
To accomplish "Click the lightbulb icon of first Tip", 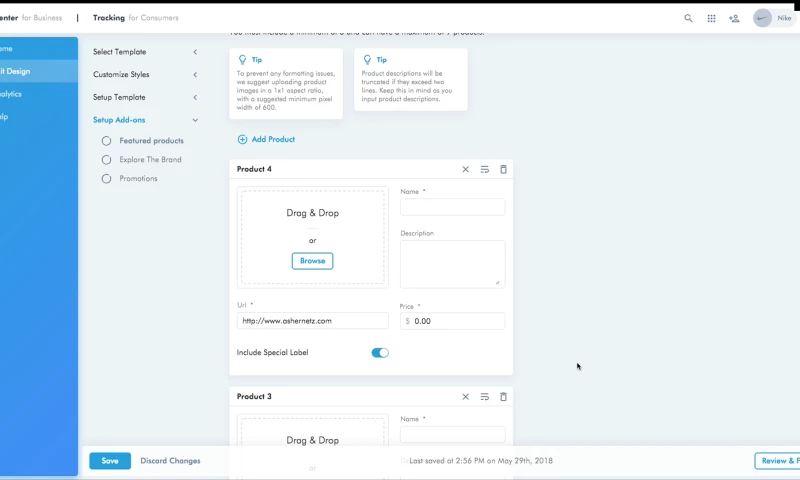I will pyautogui.click(x=242, y=60).
